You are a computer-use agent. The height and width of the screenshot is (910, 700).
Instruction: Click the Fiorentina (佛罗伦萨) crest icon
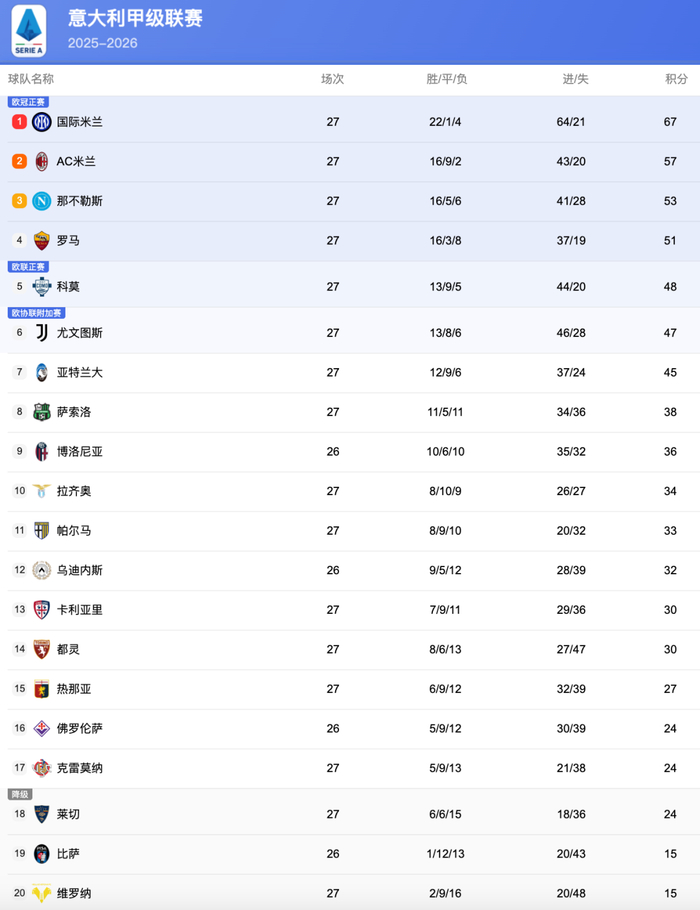41,728
